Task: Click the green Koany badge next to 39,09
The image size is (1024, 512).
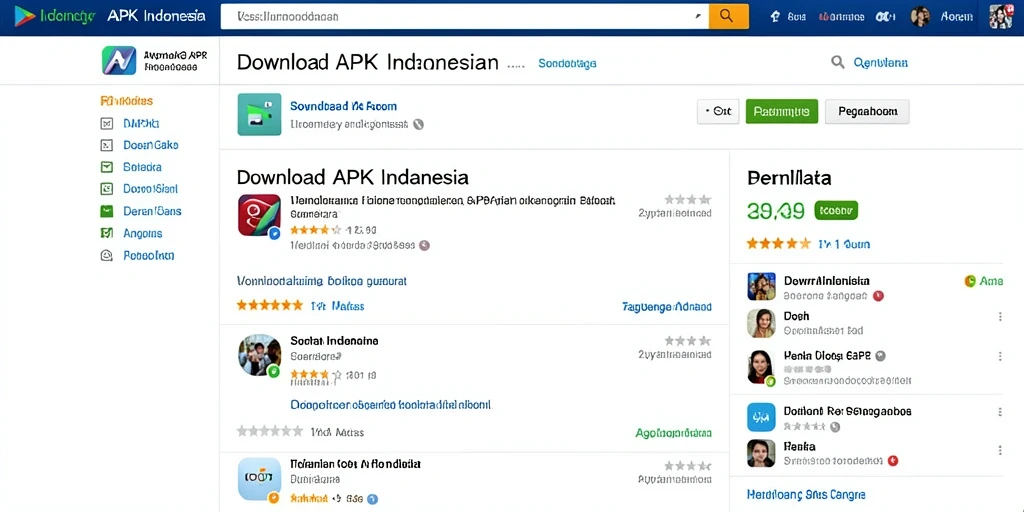Action: [836, 210]
